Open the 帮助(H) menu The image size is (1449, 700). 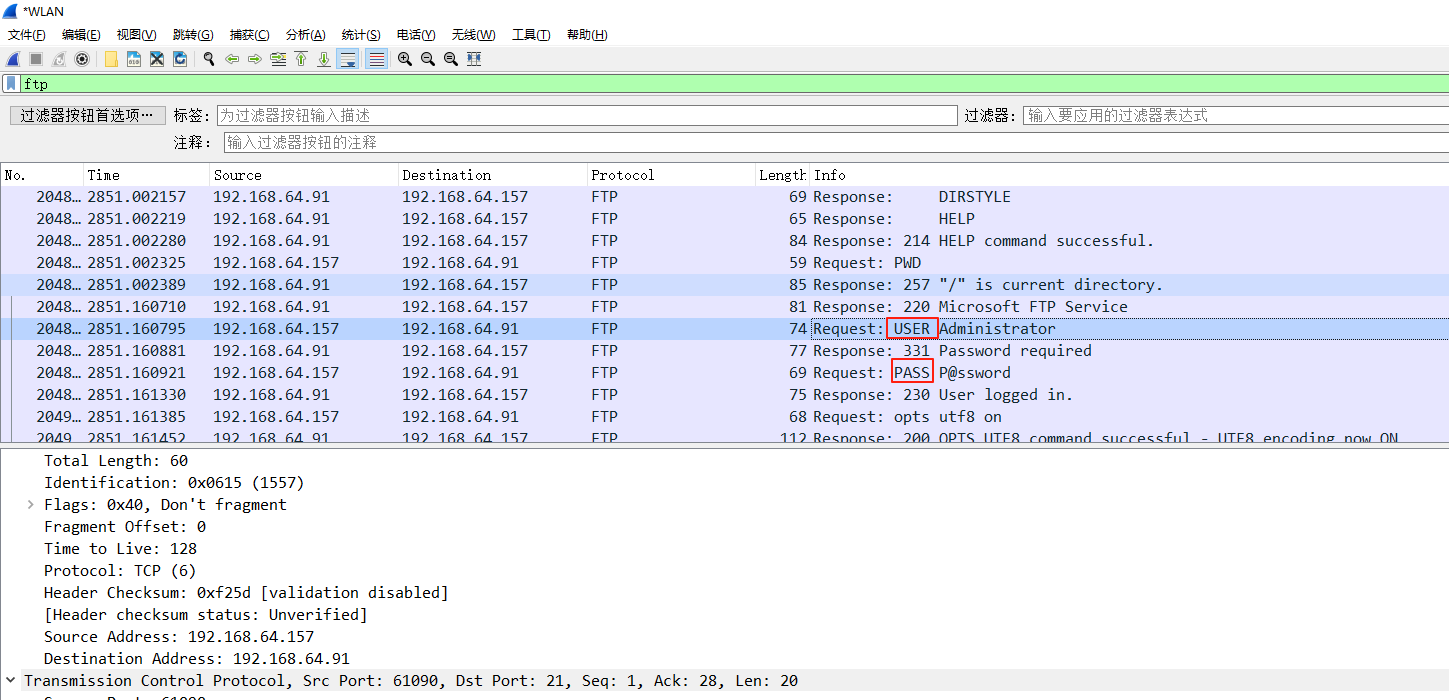click(587, 35)
